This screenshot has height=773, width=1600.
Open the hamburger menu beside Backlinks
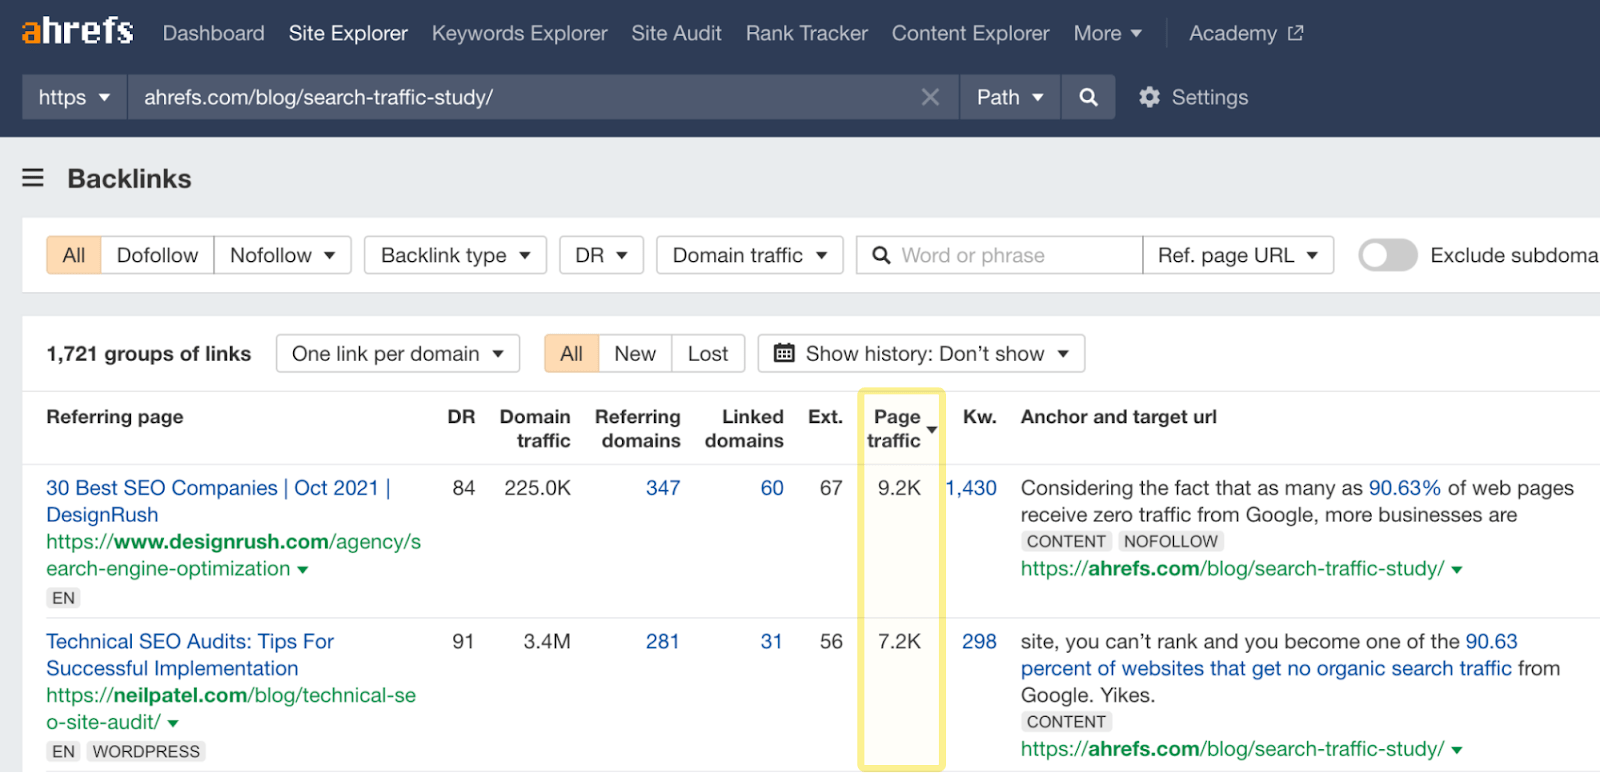click(x=33, y=178)
